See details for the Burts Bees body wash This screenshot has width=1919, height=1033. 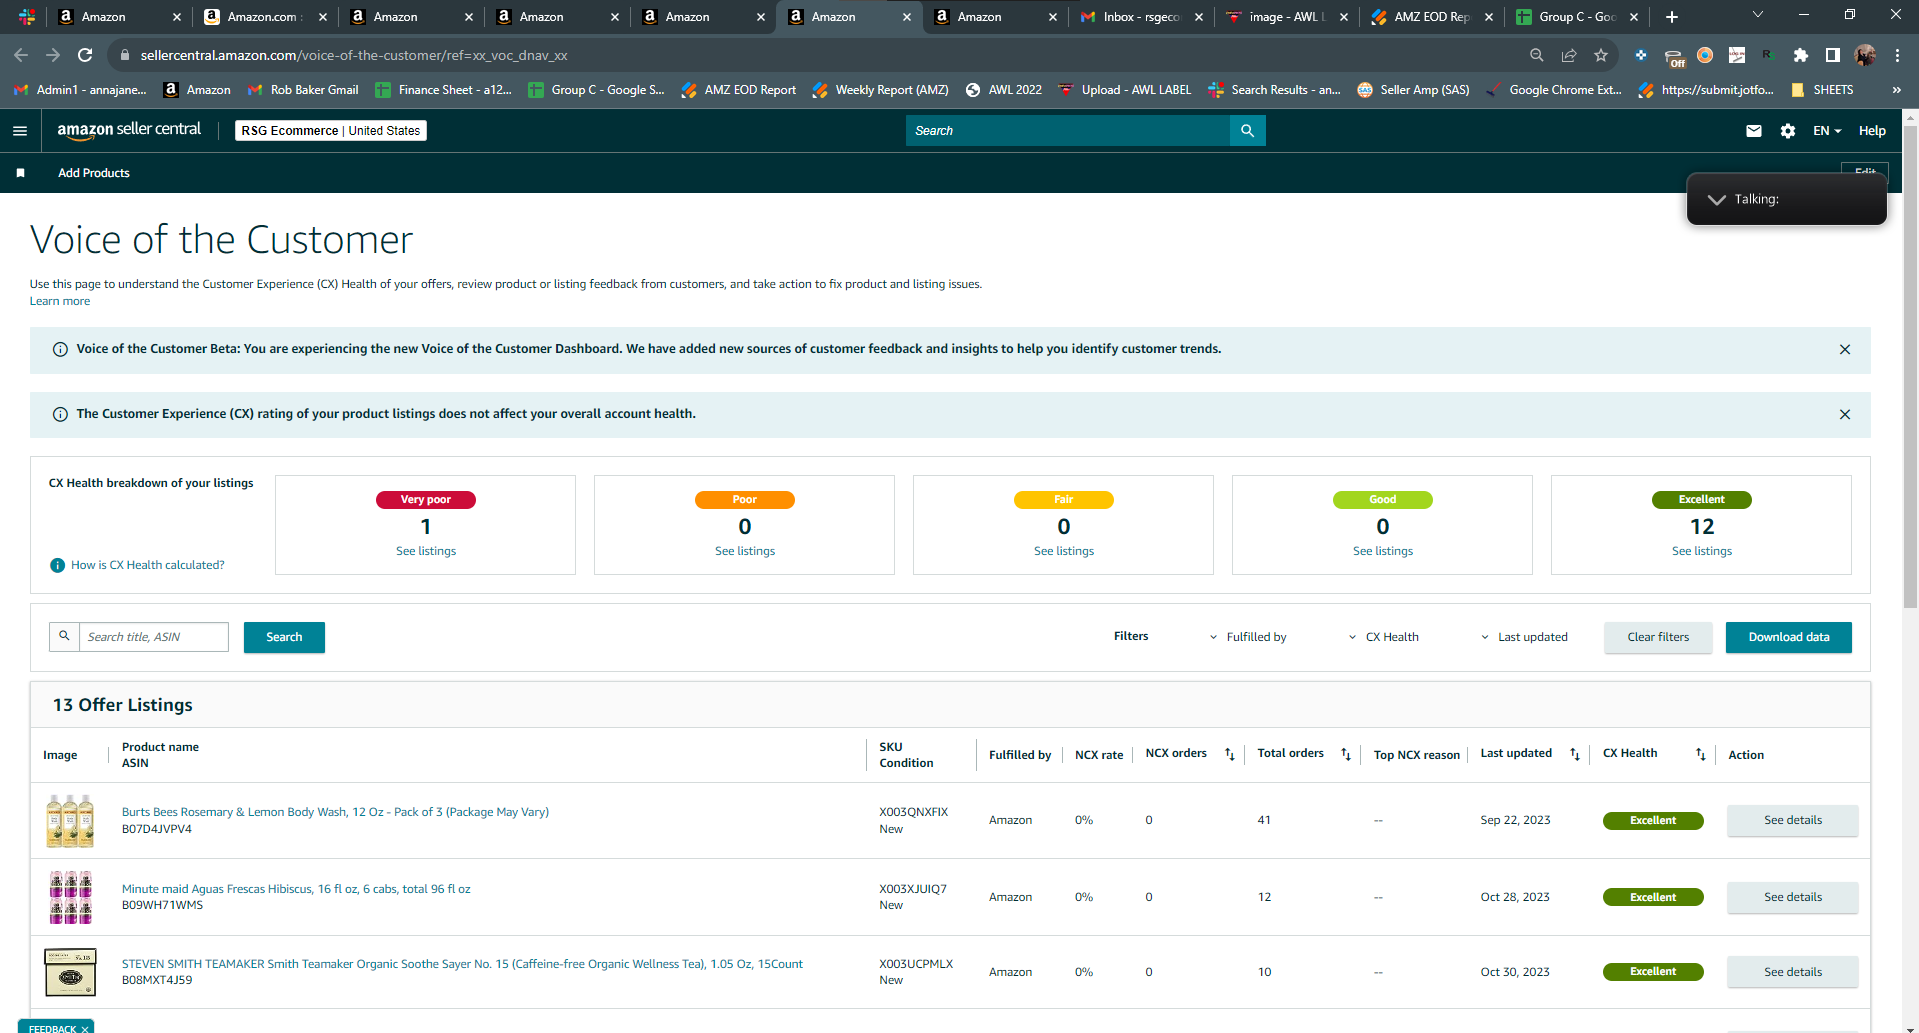pos(1793,820)
